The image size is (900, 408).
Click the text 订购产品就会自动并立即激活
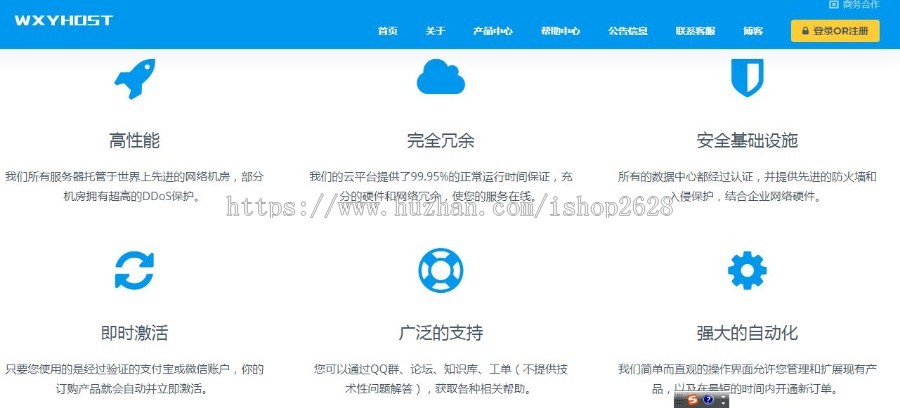[x=134, y=388]
